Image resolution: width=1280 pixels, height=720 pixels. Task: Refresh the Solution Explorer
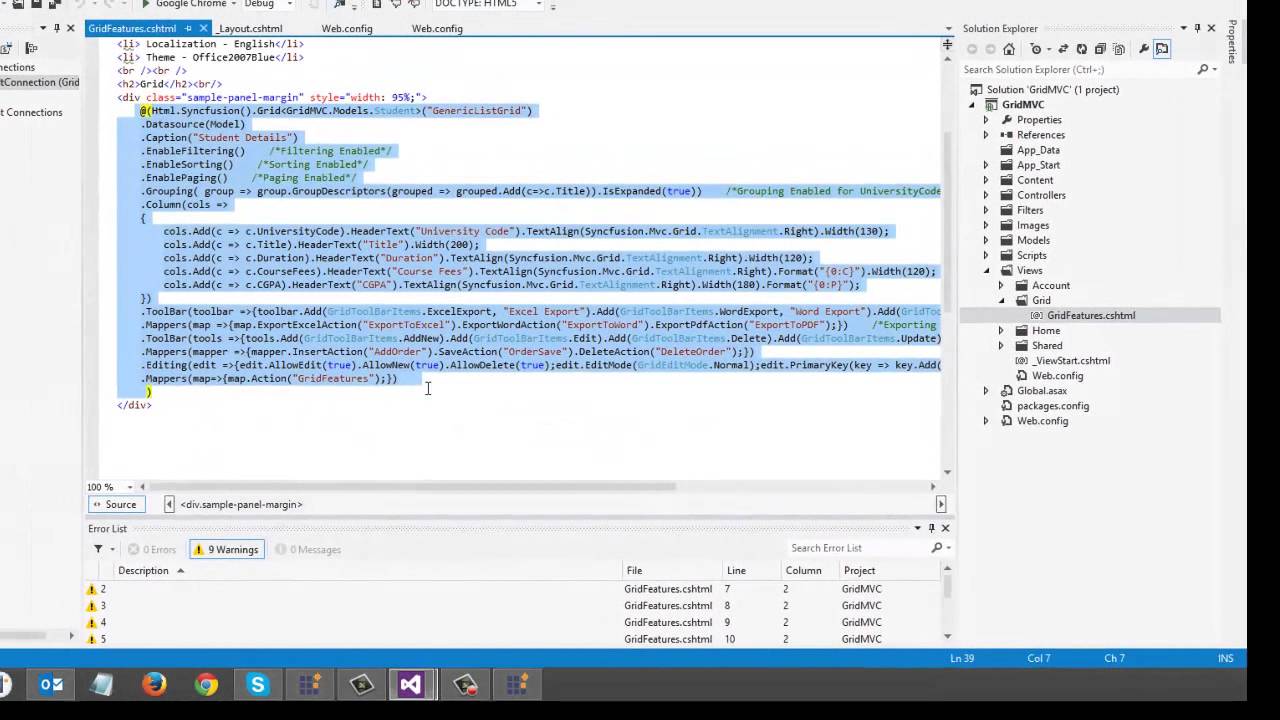1081,49
